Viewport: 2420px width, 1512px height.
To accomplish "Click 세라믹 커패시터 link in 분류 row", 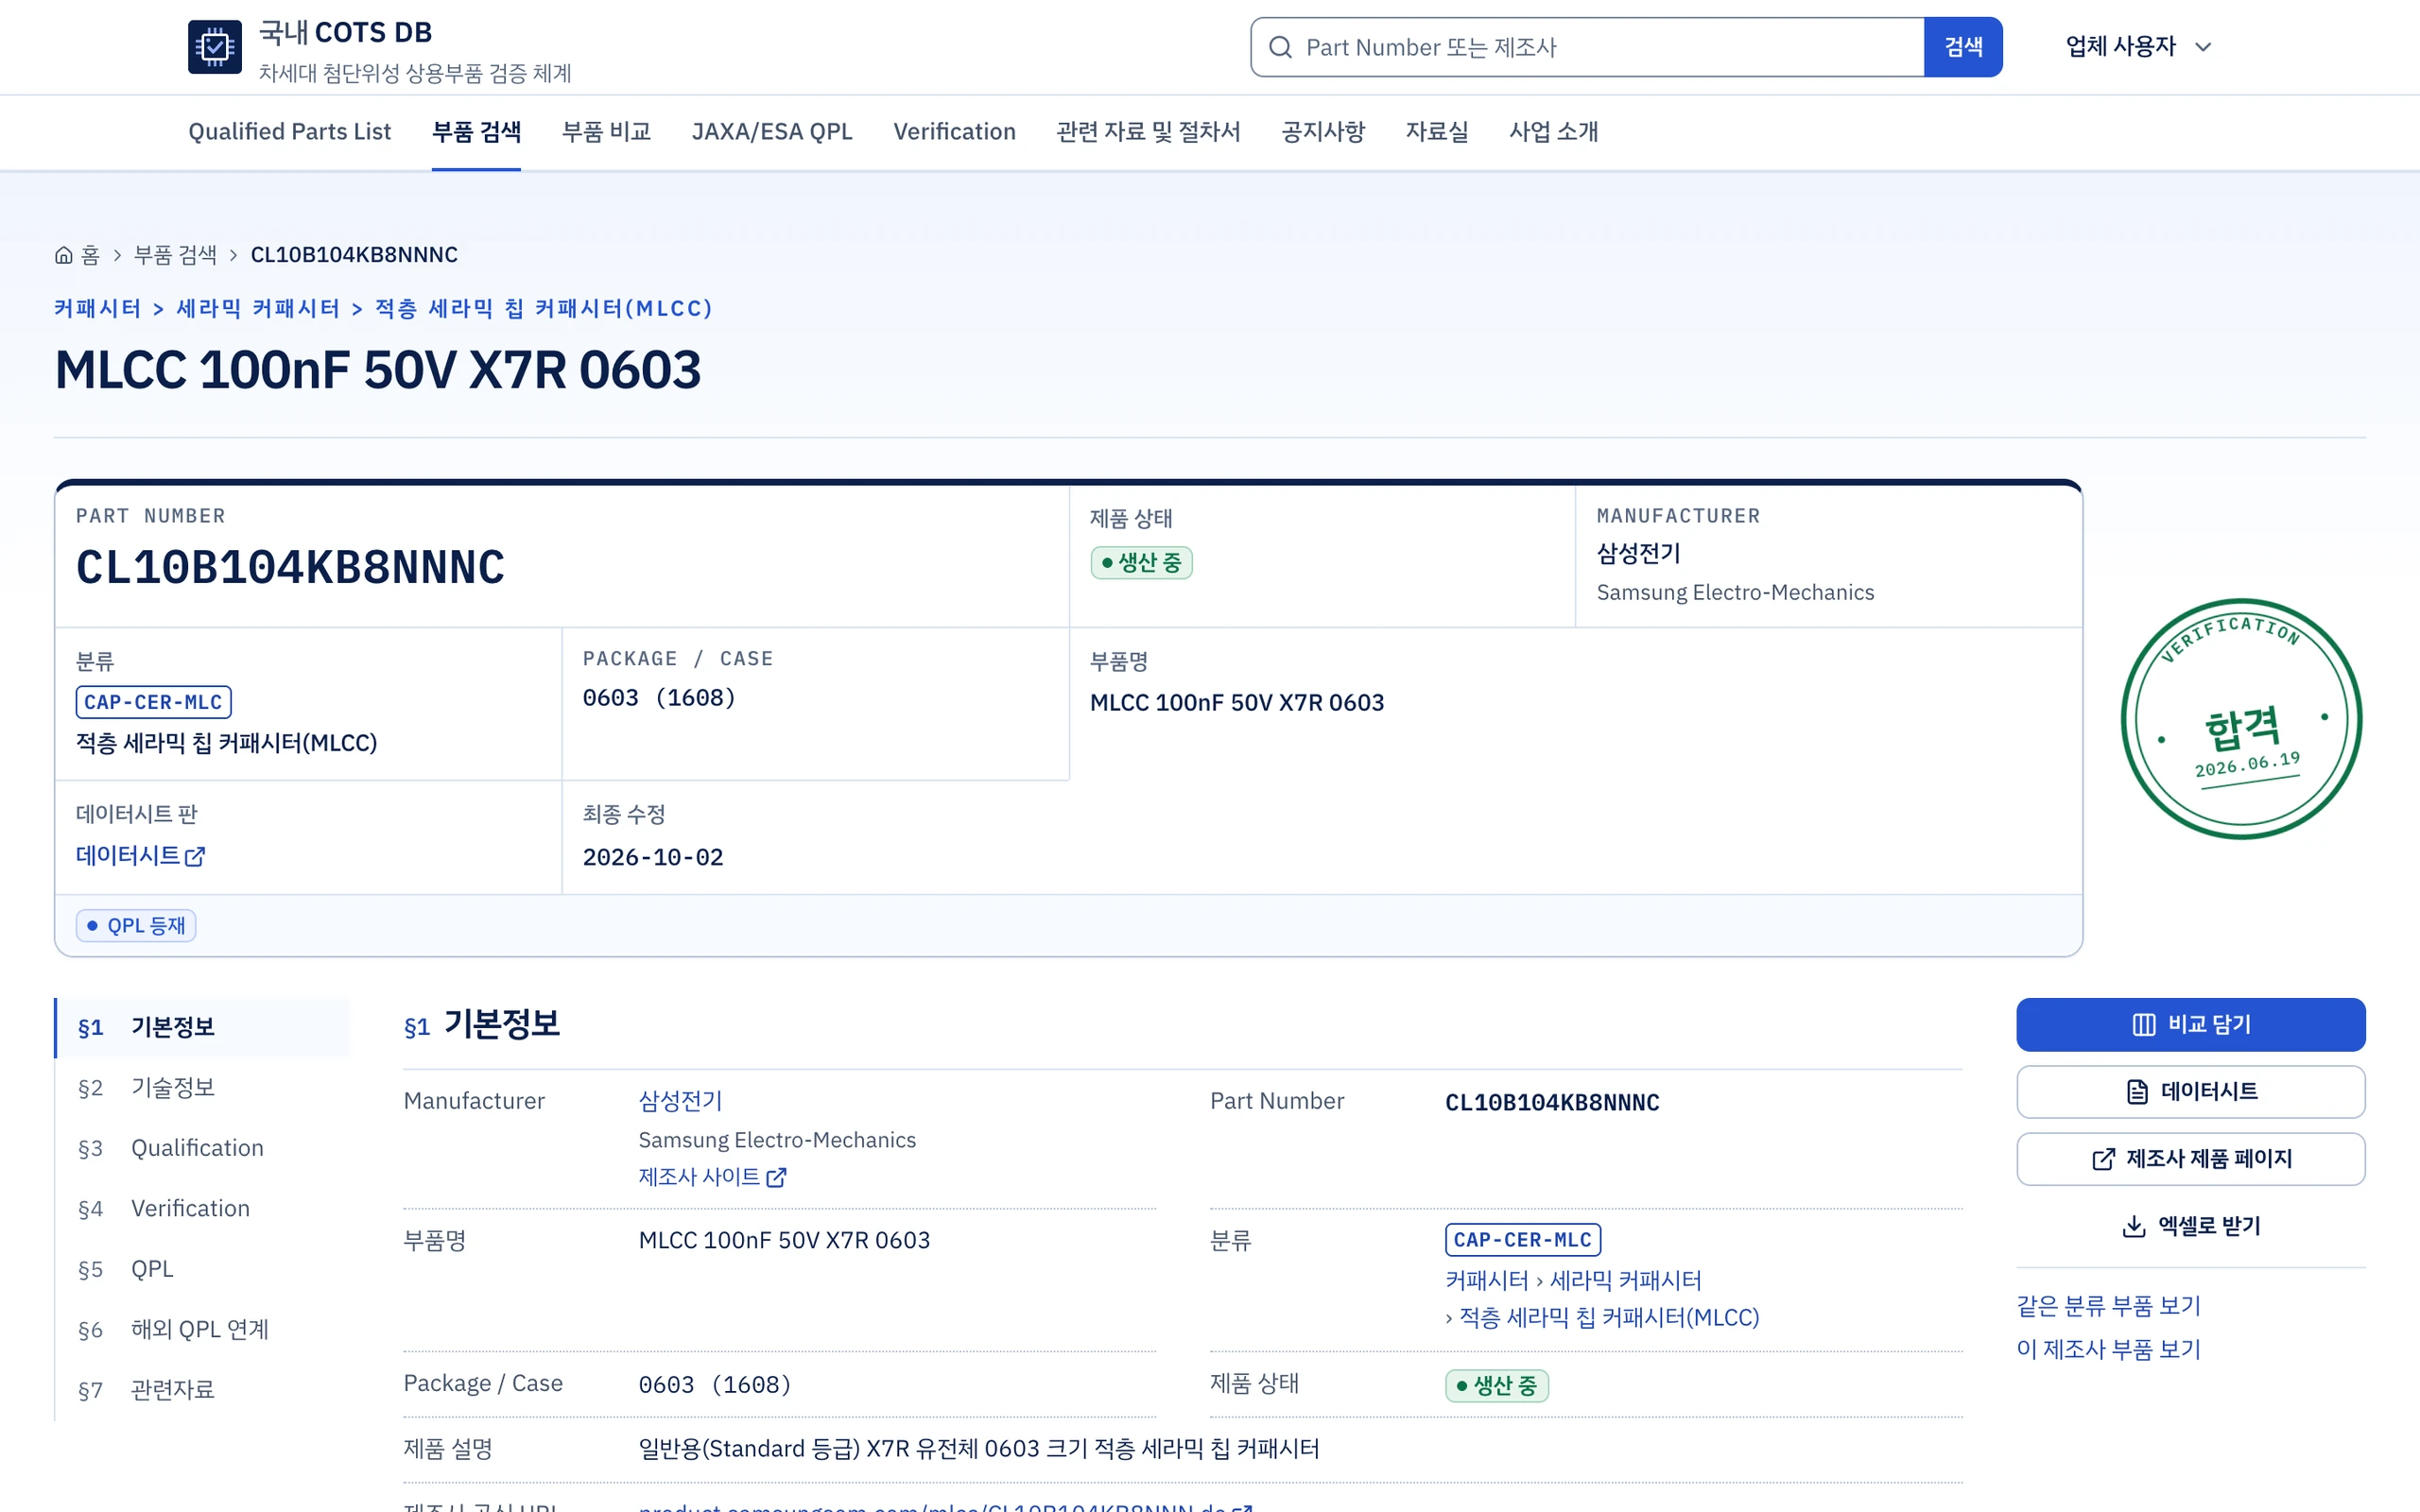I will [x=1625, y=1281].
